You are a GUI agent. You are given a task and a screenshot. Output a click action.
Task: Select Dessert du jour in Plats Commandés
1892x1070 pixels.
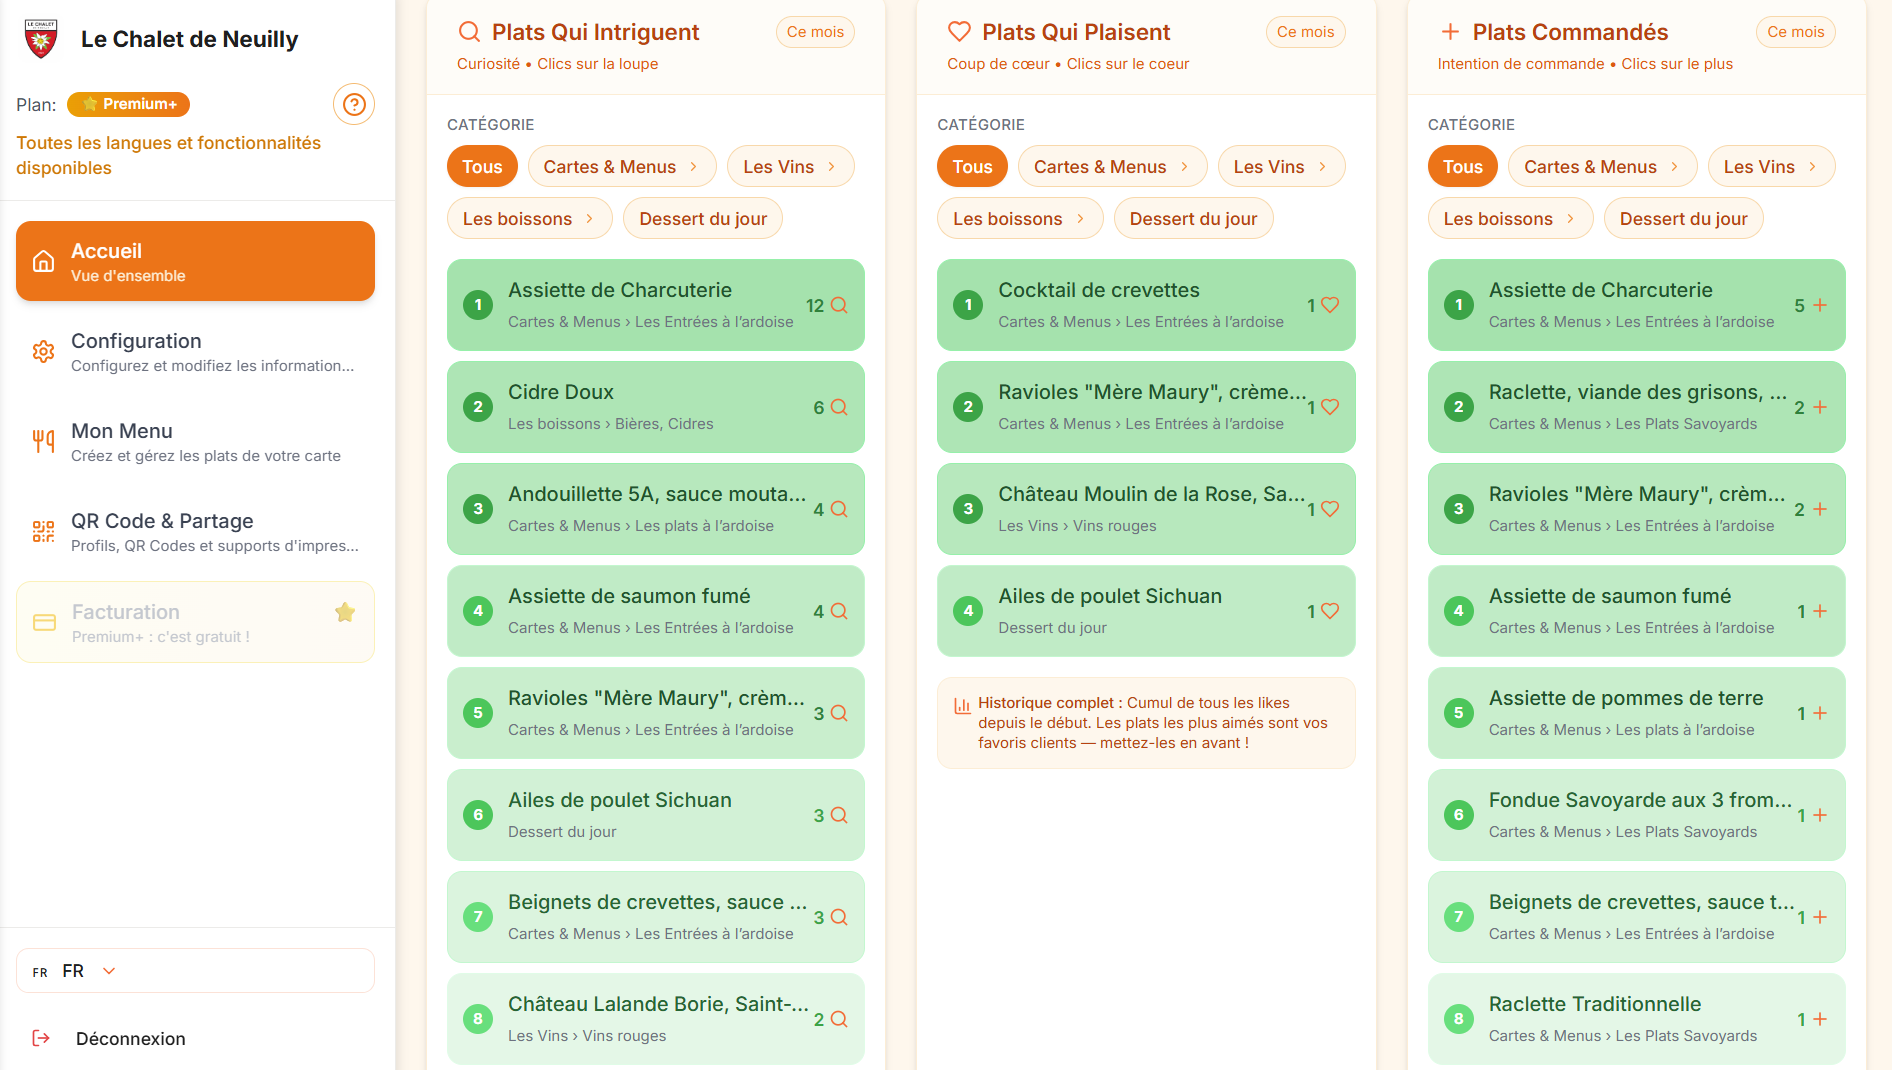coord(1683,218)
